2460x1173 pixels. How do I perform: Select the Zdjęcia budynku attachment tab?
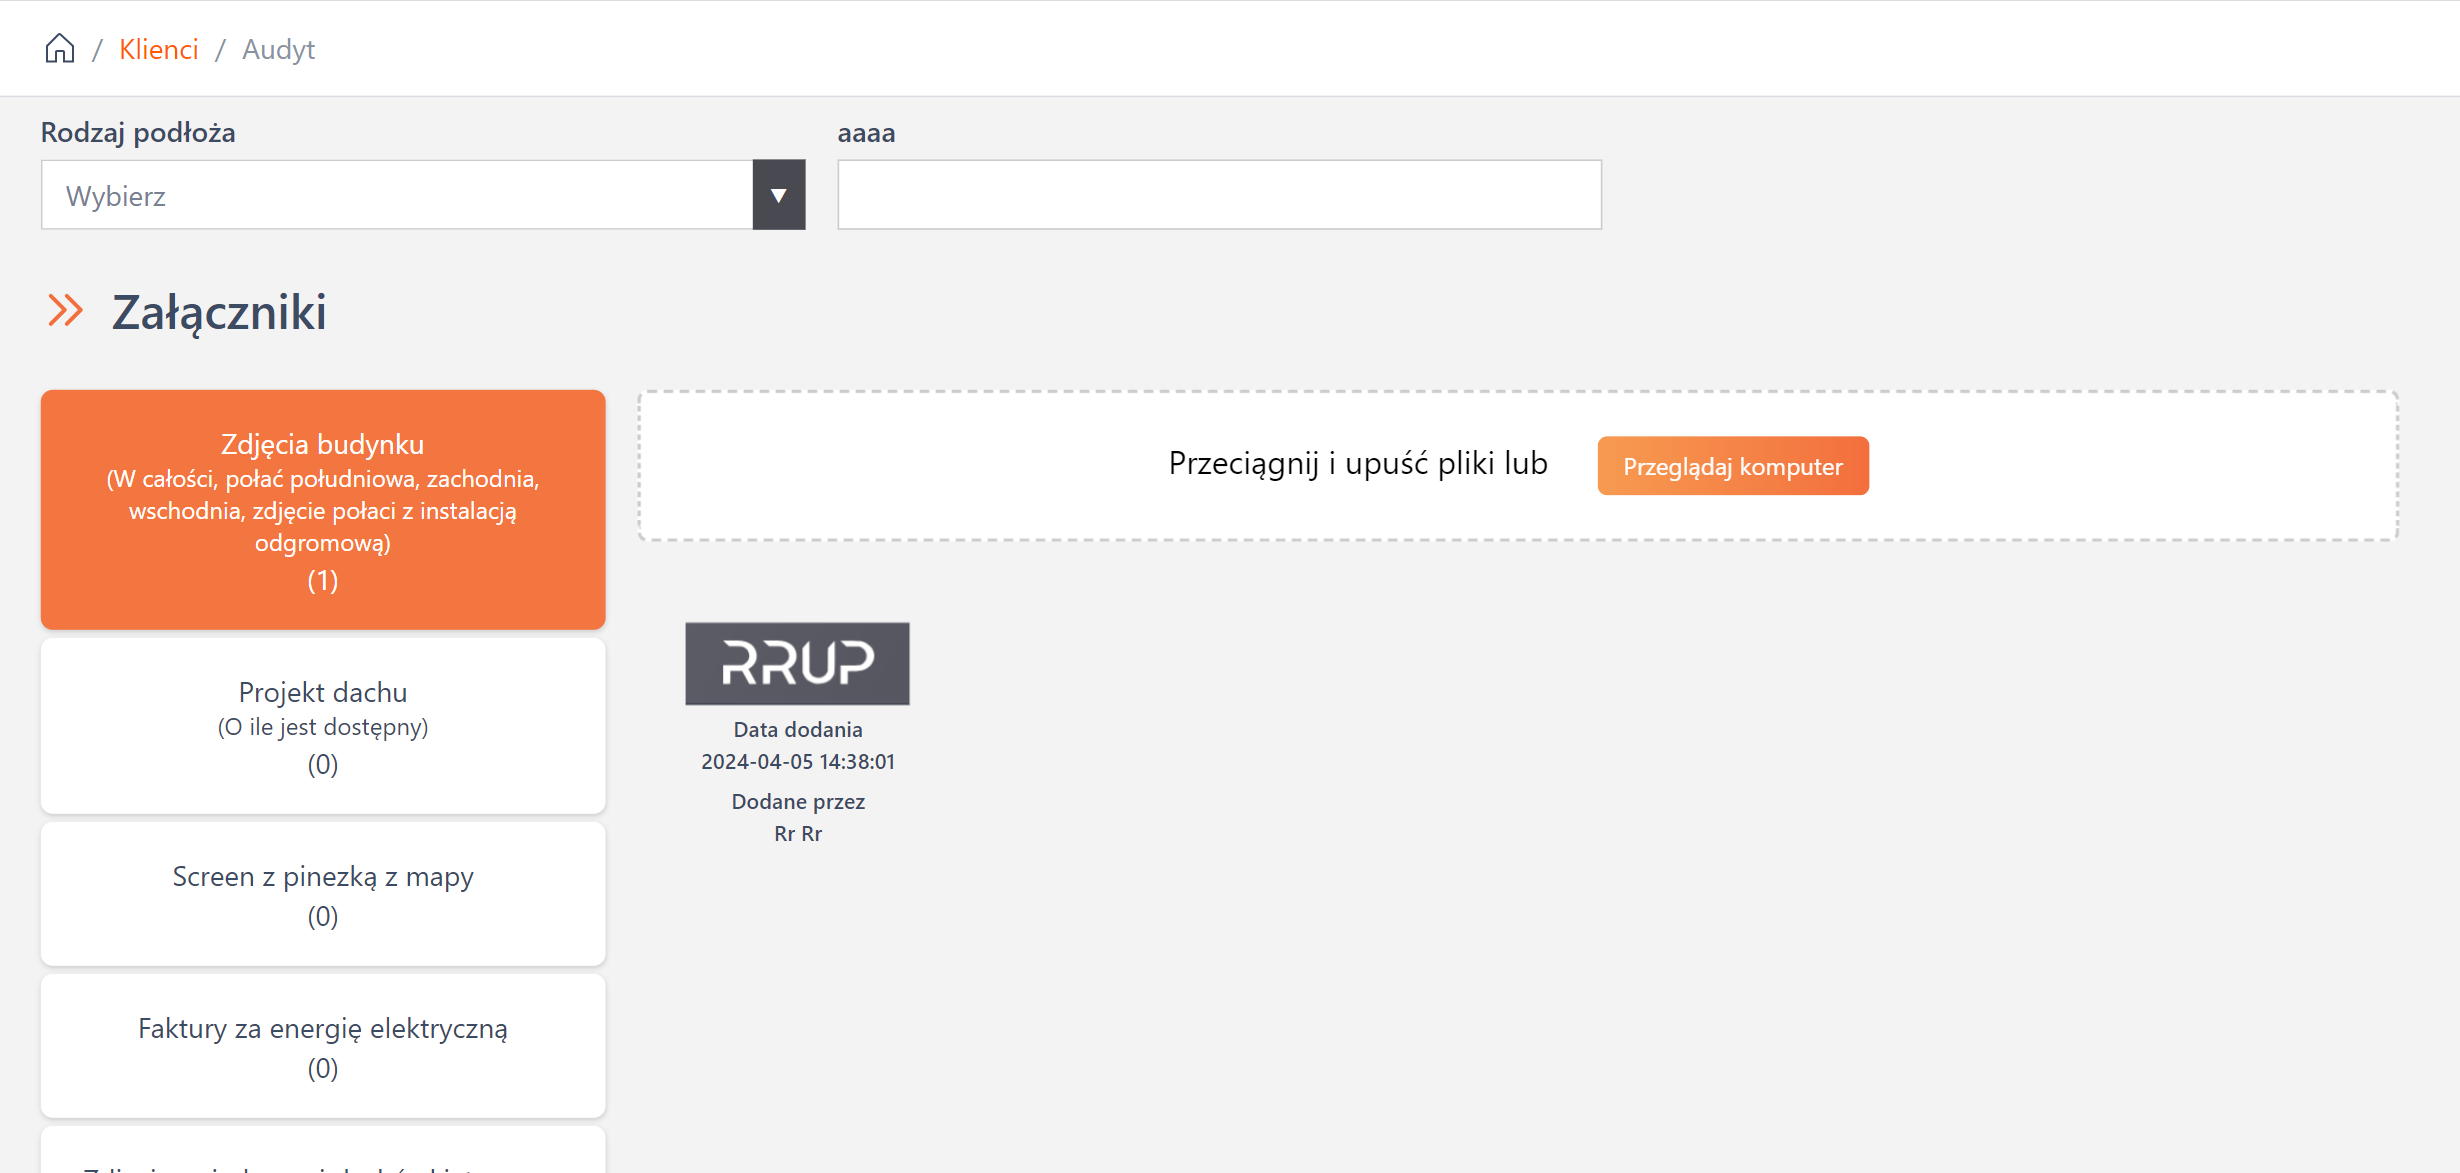(323, 510)
